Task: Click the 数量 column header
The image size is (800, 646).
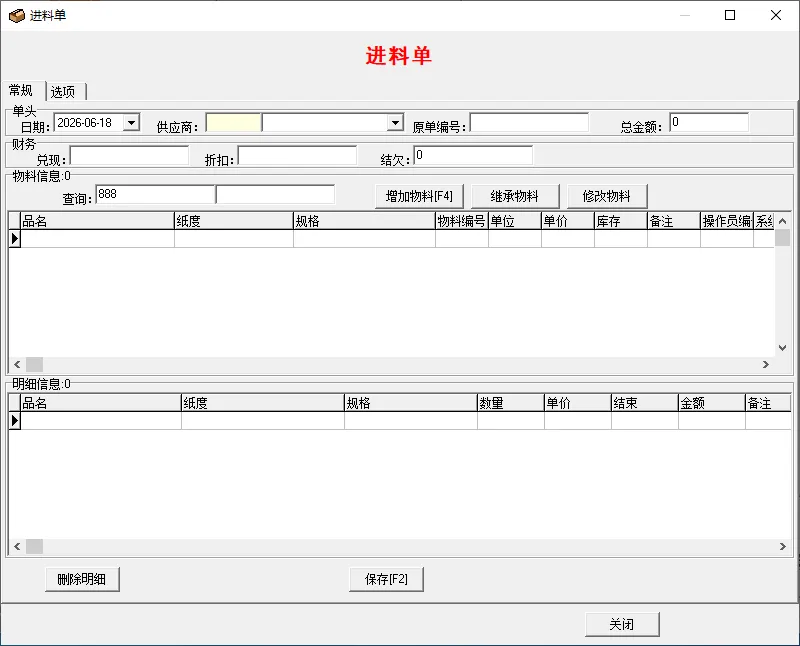Action: [511, 403]
